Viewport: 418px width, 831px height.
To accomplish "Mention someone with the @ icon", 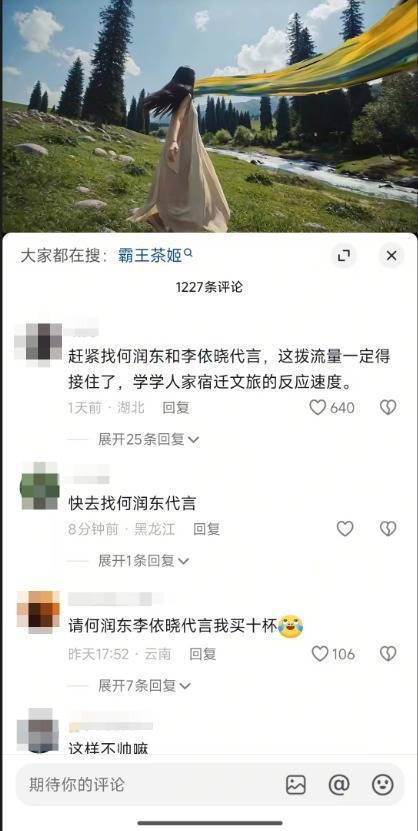I will click(x=339, y=784).
